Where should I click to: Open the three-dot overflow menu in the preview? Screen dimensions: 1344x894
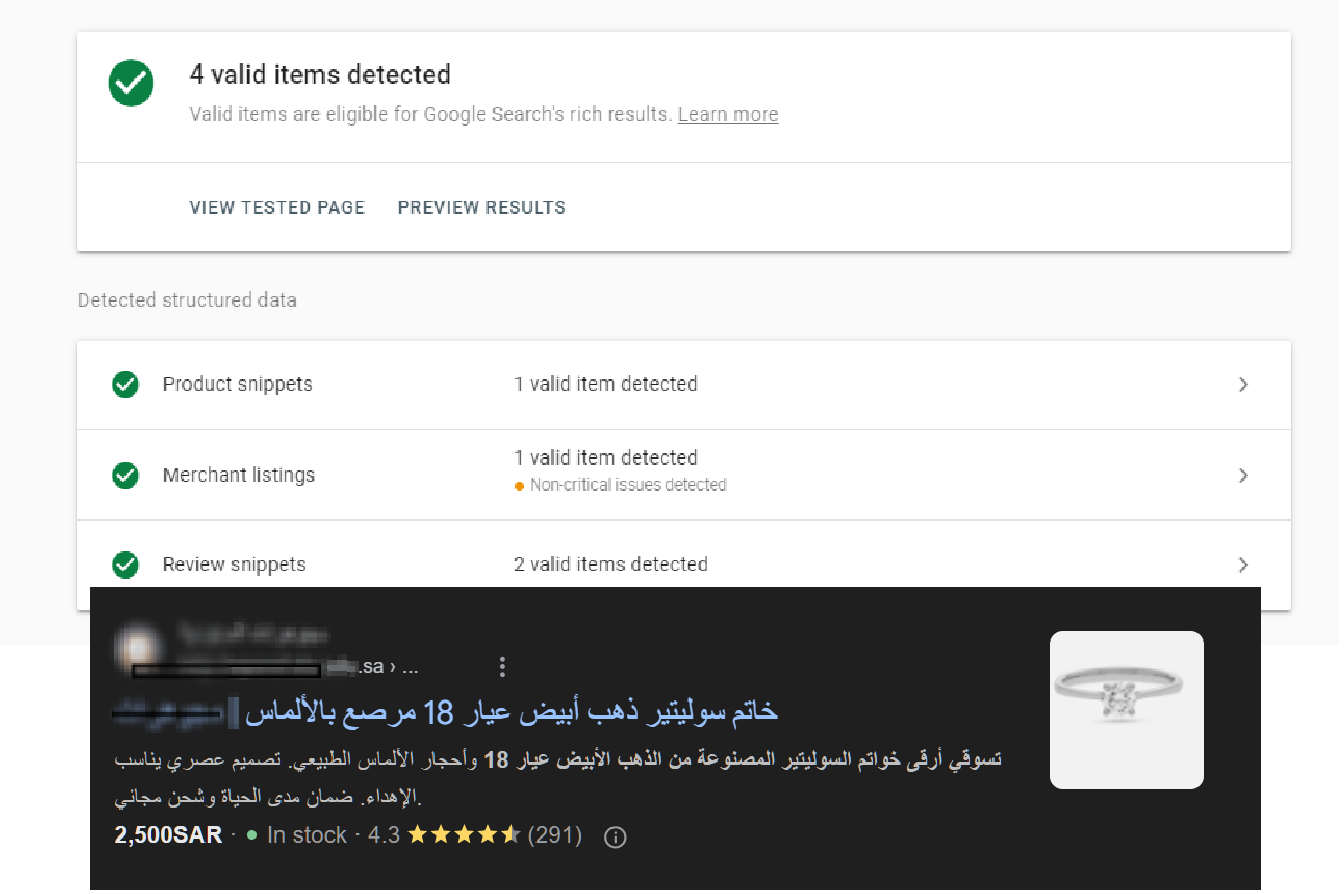(501, 665)
